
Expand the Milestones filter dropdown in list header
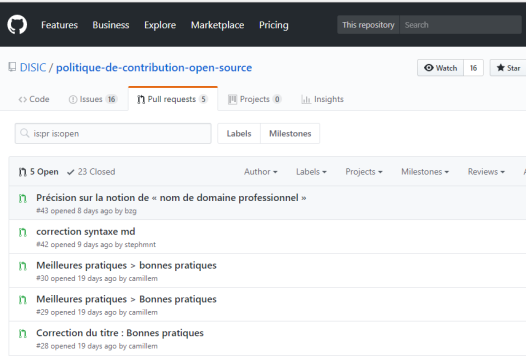[x=425, y=172]
